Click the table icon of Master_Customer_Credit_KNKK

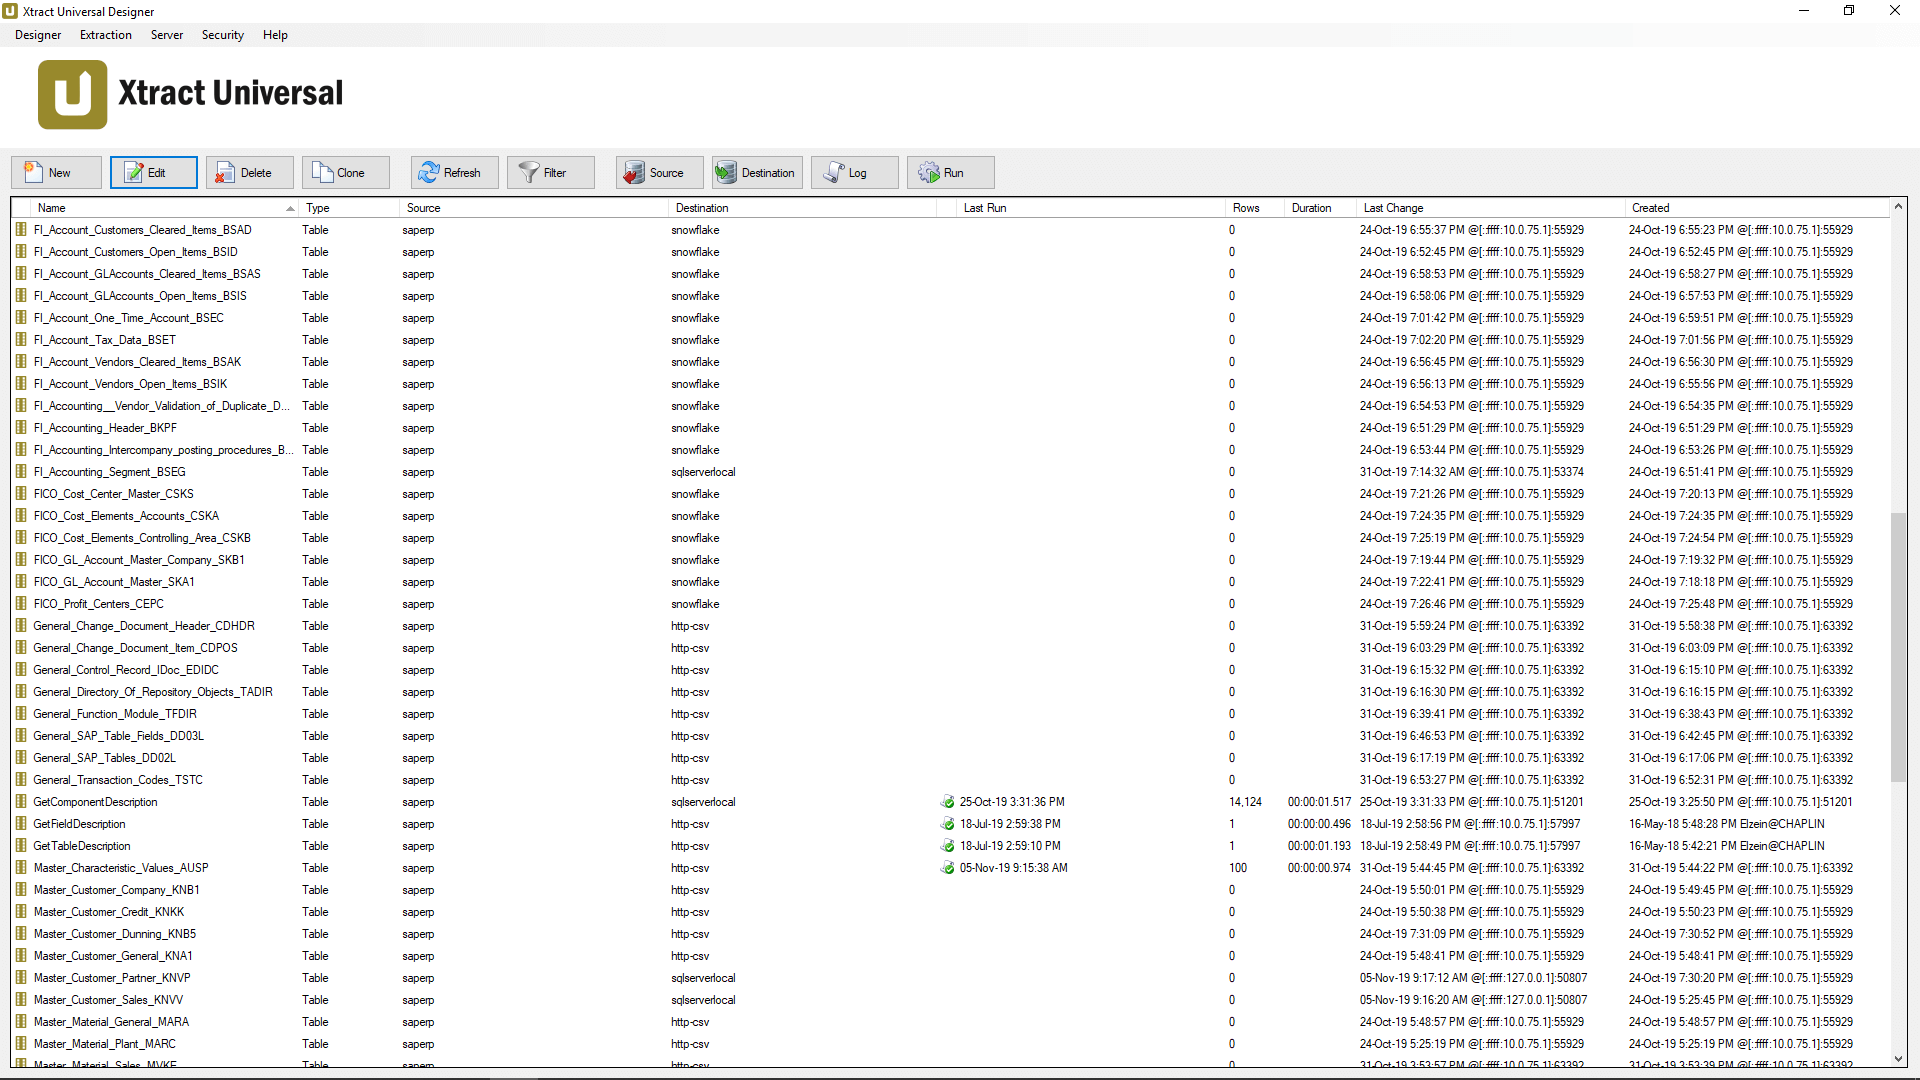point(21,912)
